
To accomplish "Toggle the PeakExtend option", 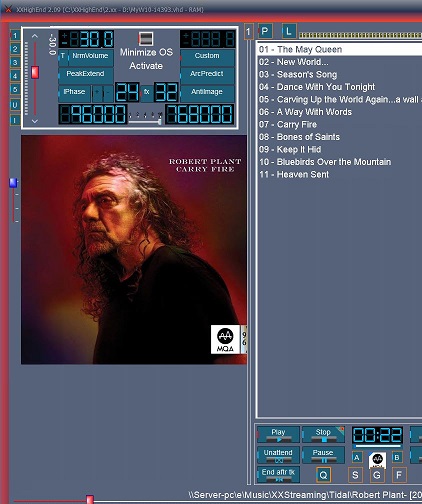I will pos(86,74).
